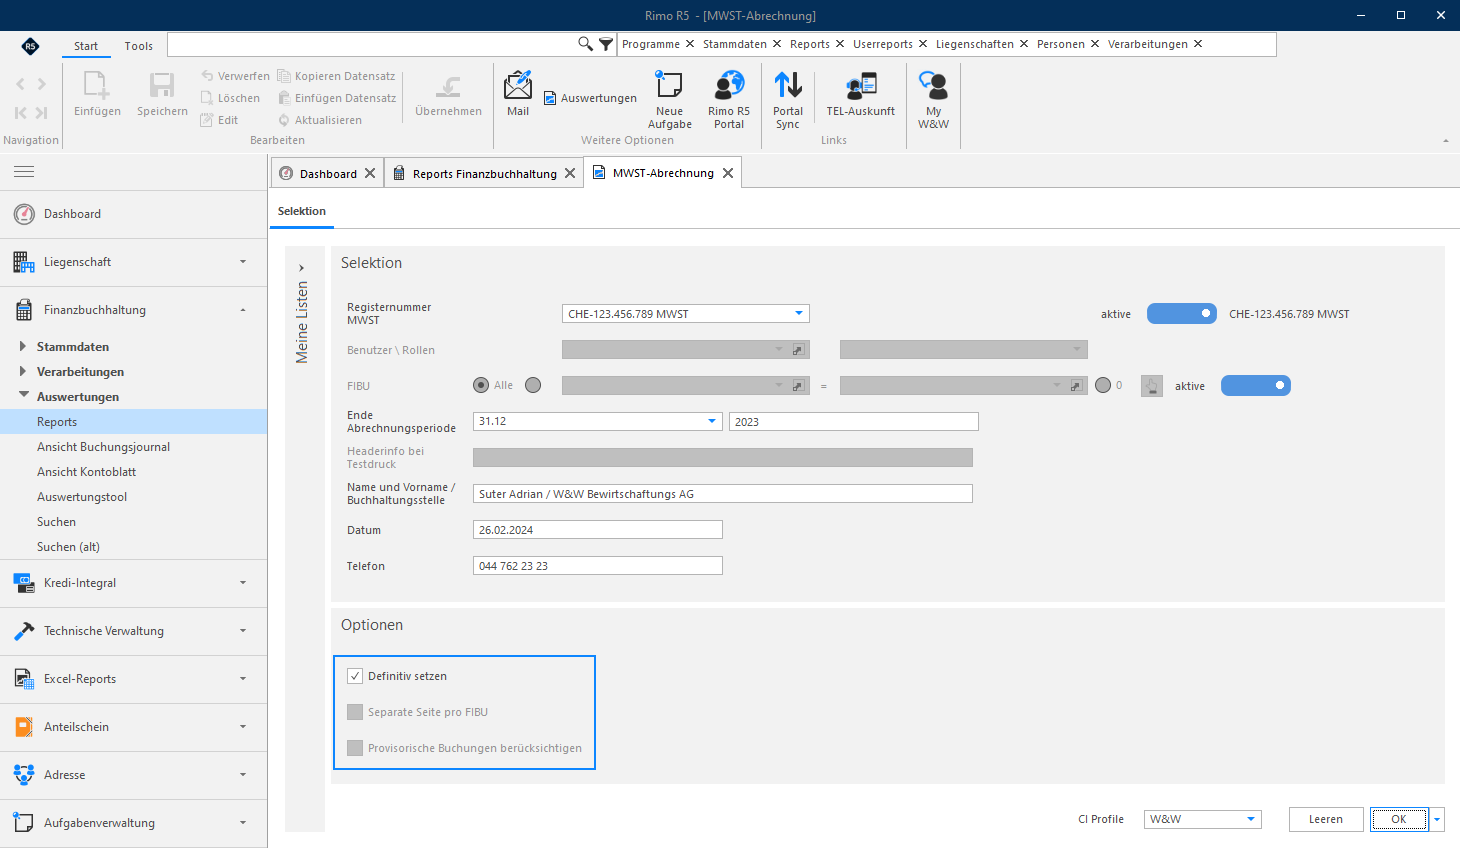The height and width of the screenshot is (848, 1460).
Task: Close the MWST-Abrechnung tab
Action: [728, 173]
